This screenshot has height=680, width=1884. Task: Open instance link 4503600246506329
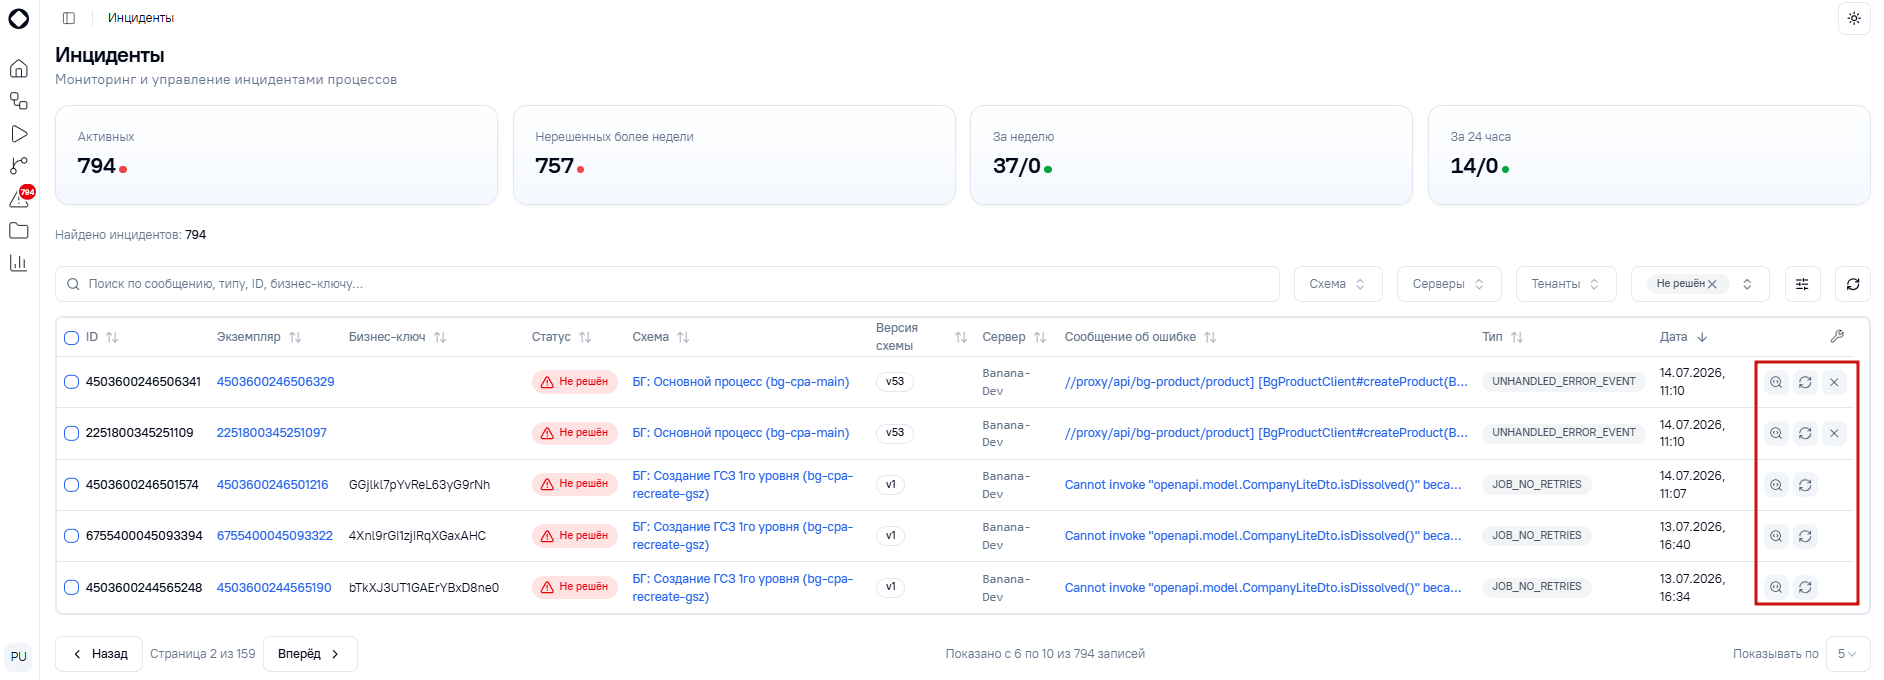[x=275, y=382]
